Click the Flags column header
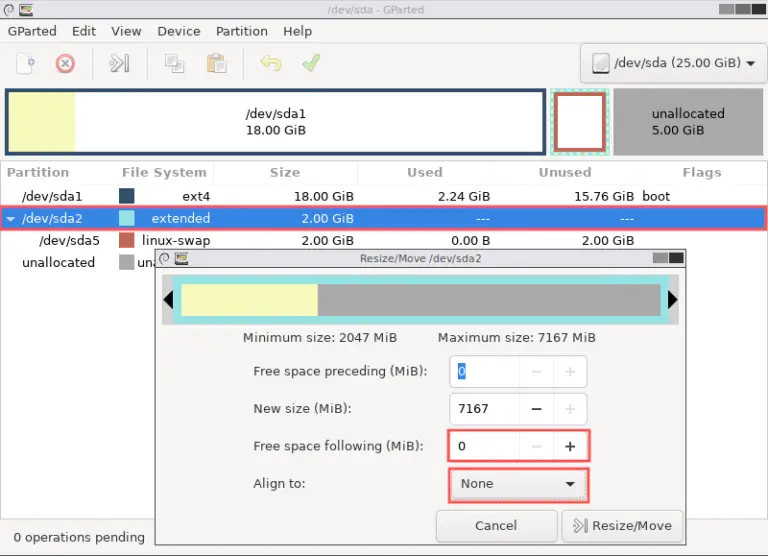 (702, 172)
